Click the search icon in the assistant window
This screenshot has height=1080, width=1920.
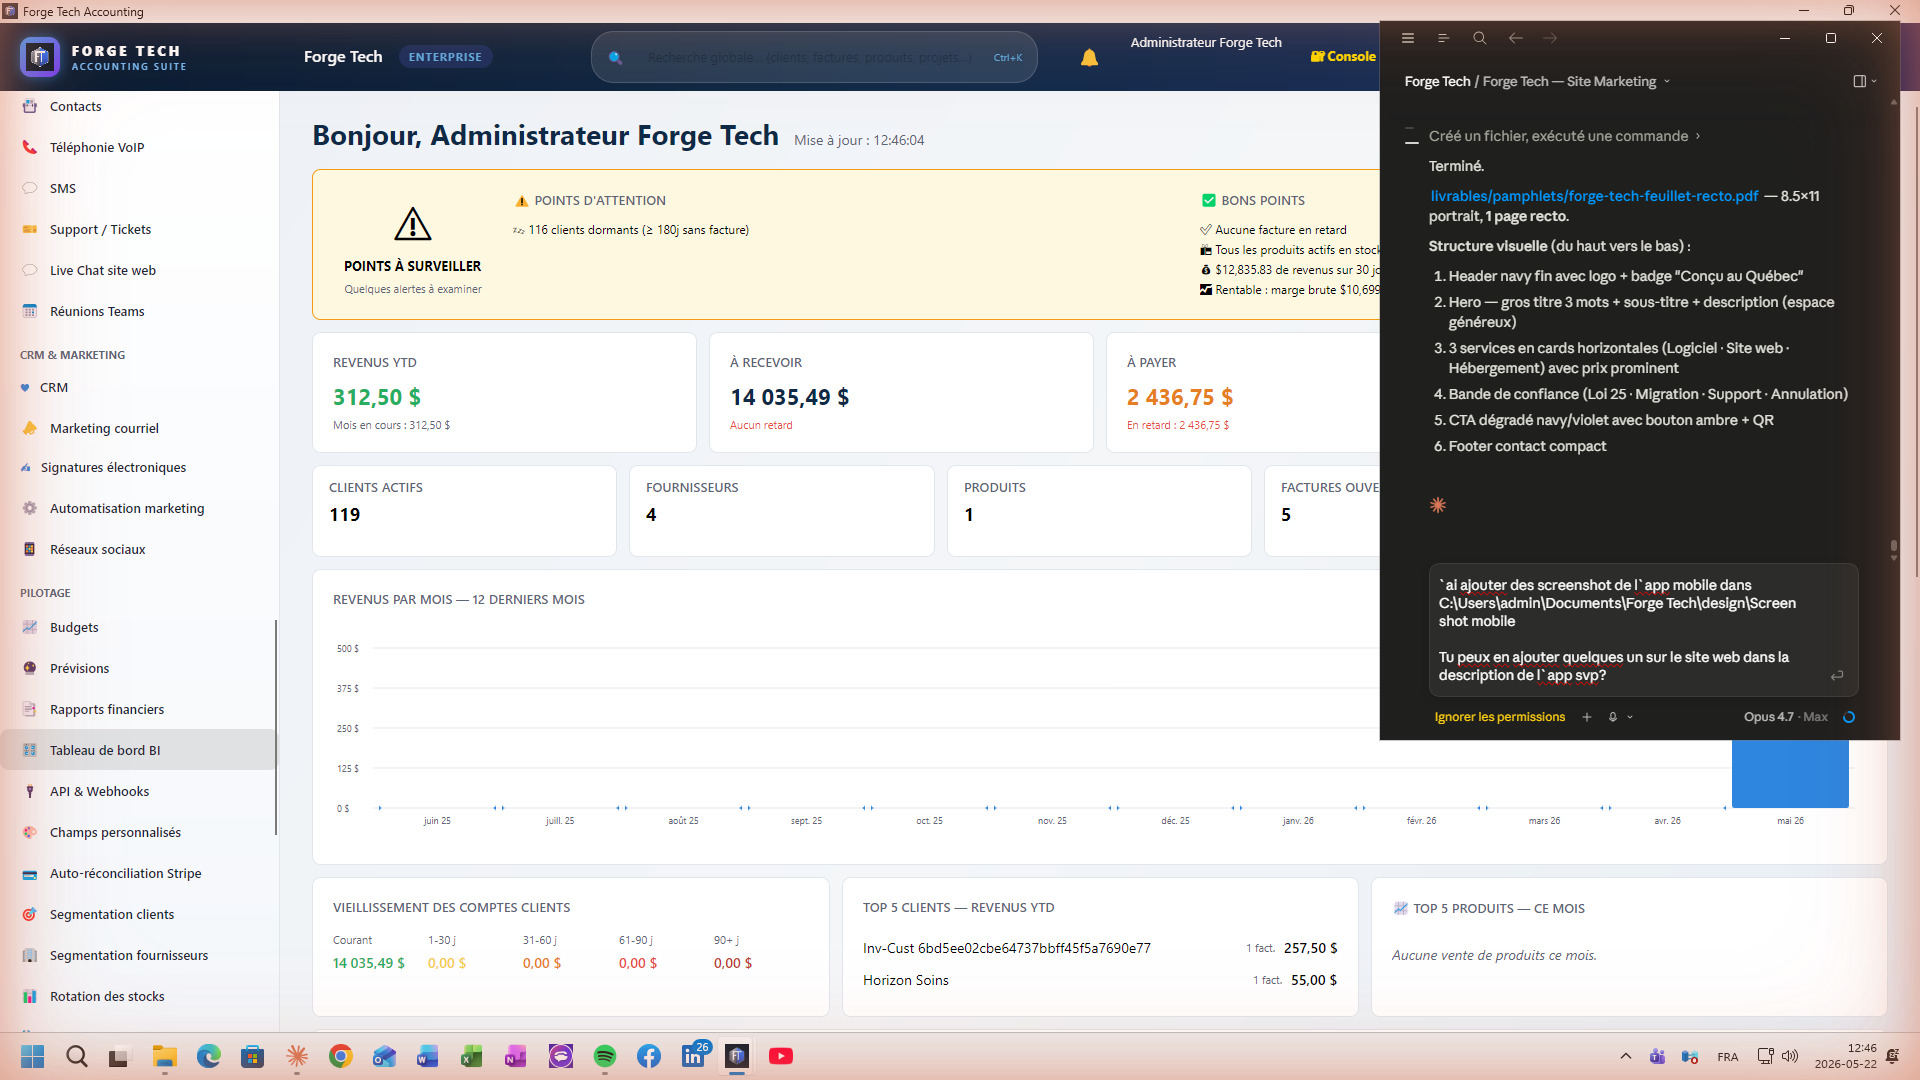[x=1480, y=38]
